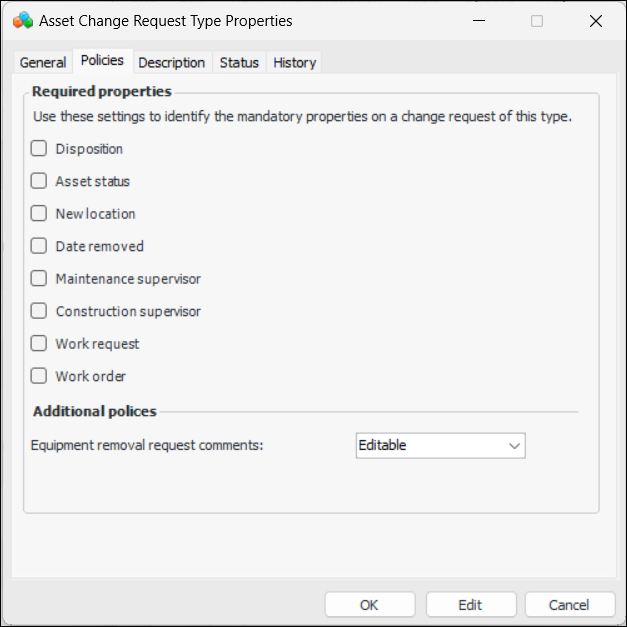Image resolution: width=627 pixels, height=627 pixels.
Task: Select the Policies tab
Action: pos(102,61)
